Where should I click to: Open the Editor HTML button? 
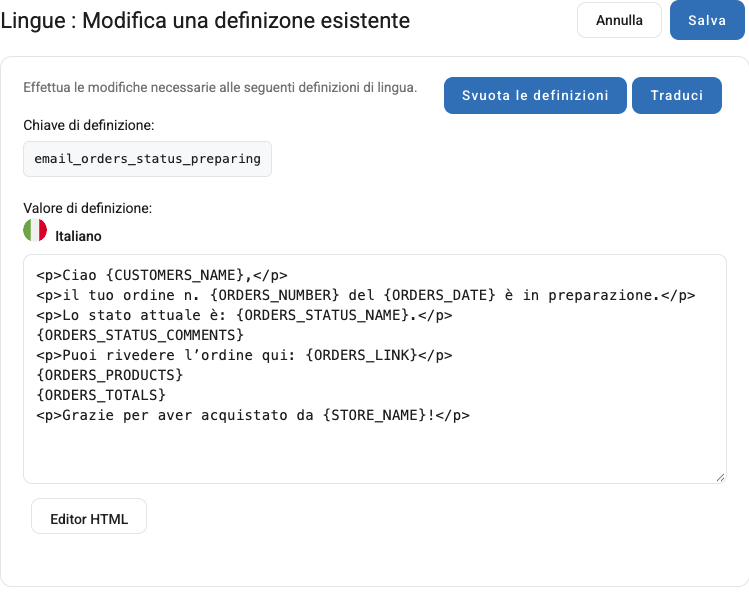click(89, 516)
